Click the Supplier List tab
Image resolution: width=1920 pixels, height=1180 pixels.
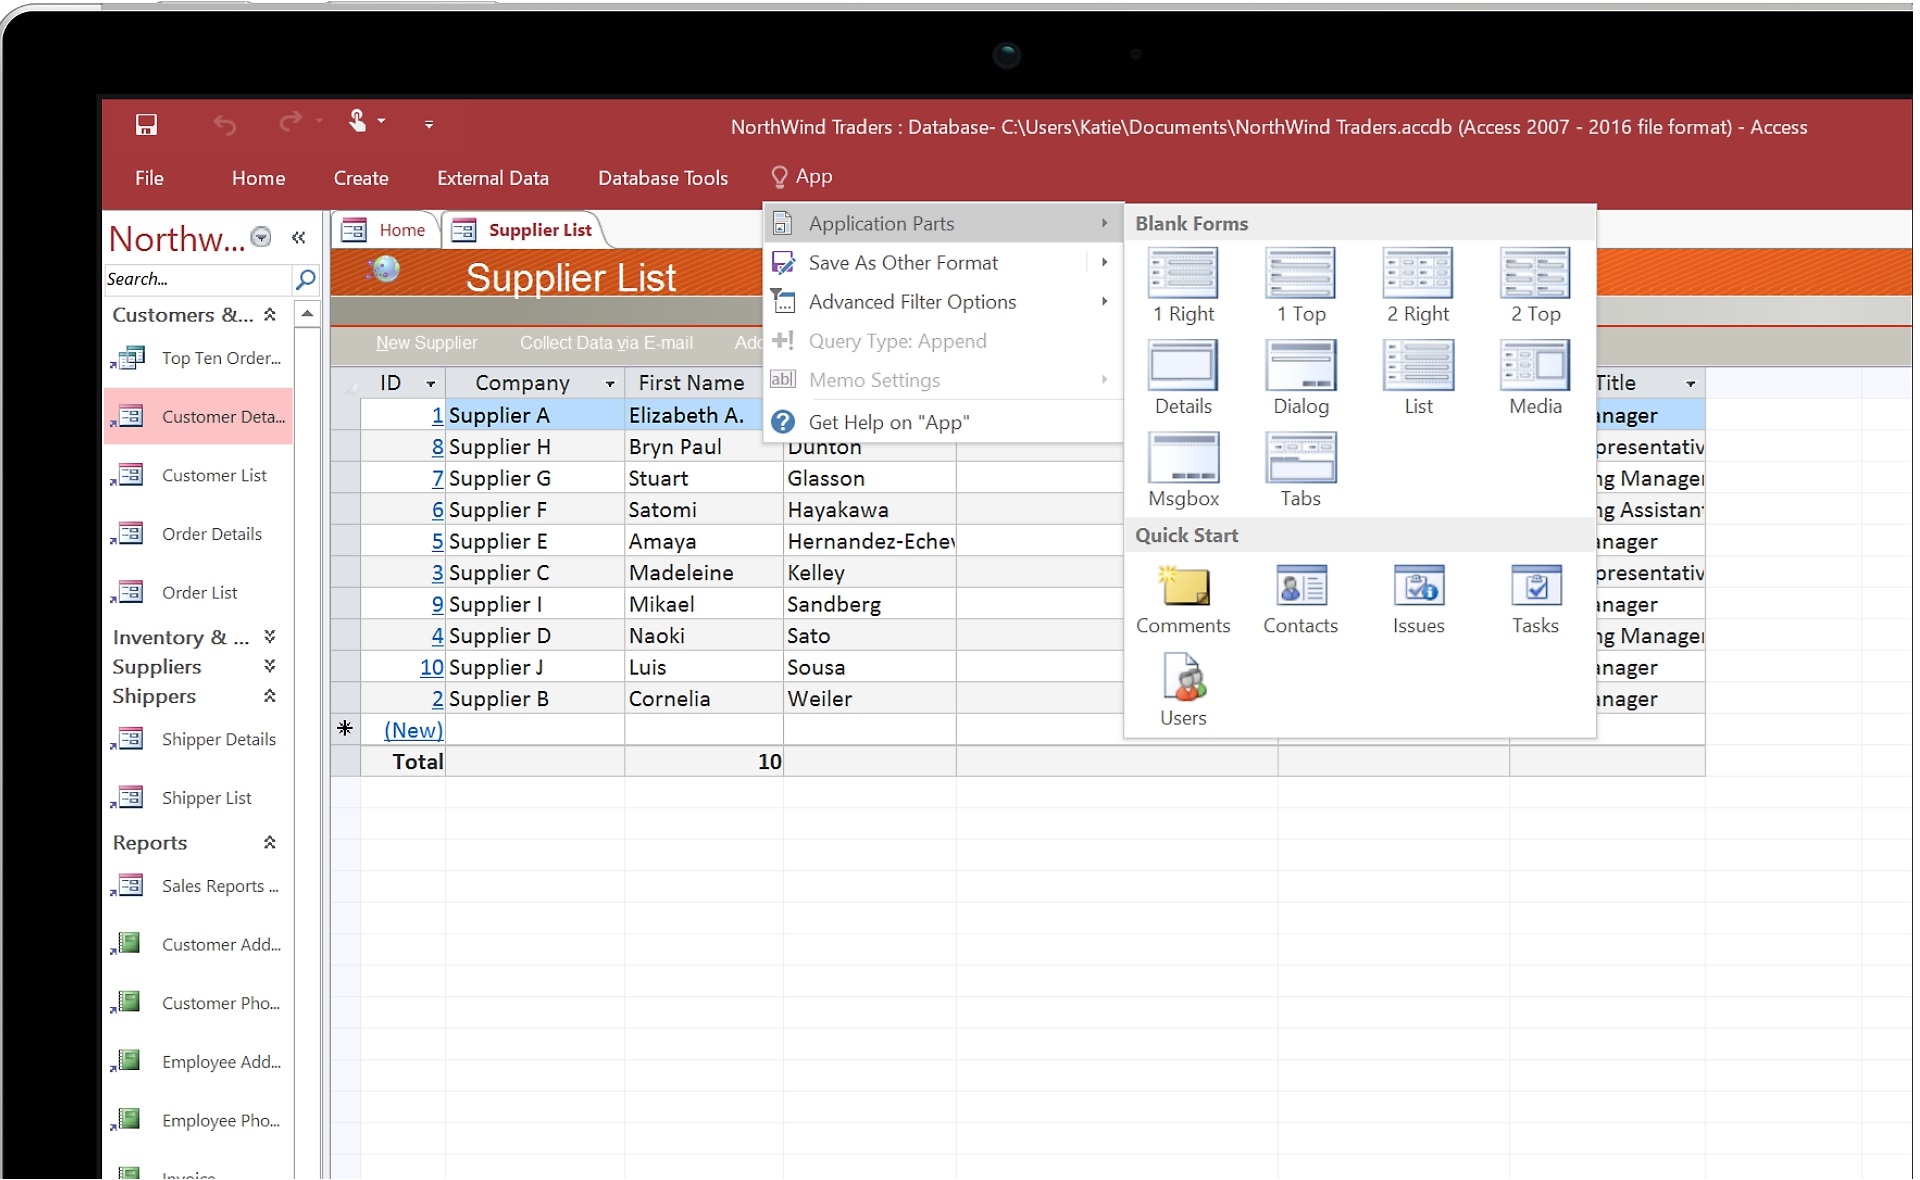[539, 229]
